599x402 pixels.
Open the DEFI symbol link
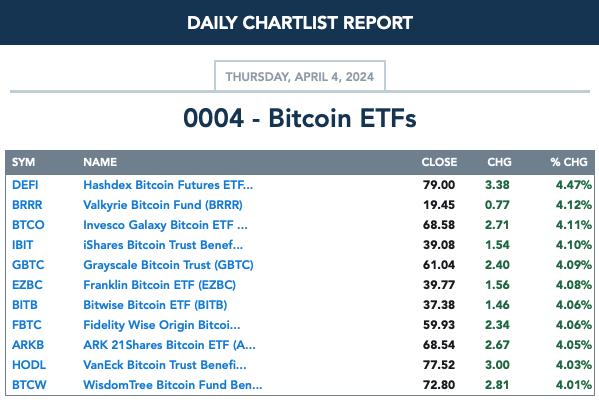pyautogui.click(x=25, y=185)
